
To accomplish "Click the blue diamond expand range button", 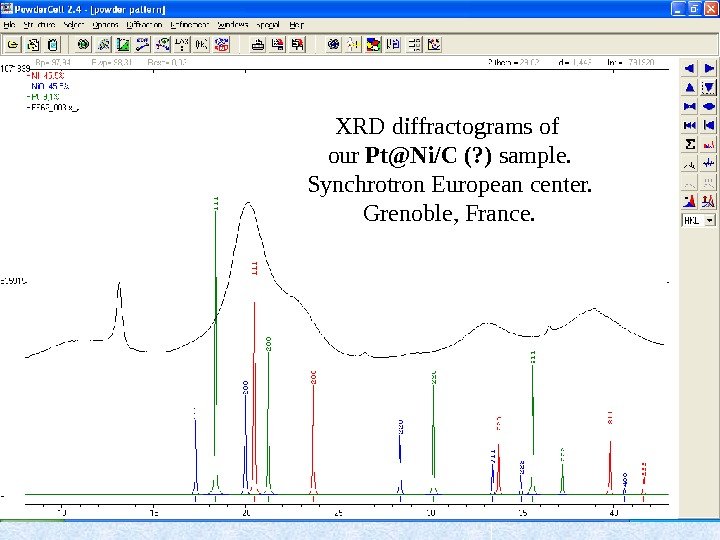I will click(709, 106).
